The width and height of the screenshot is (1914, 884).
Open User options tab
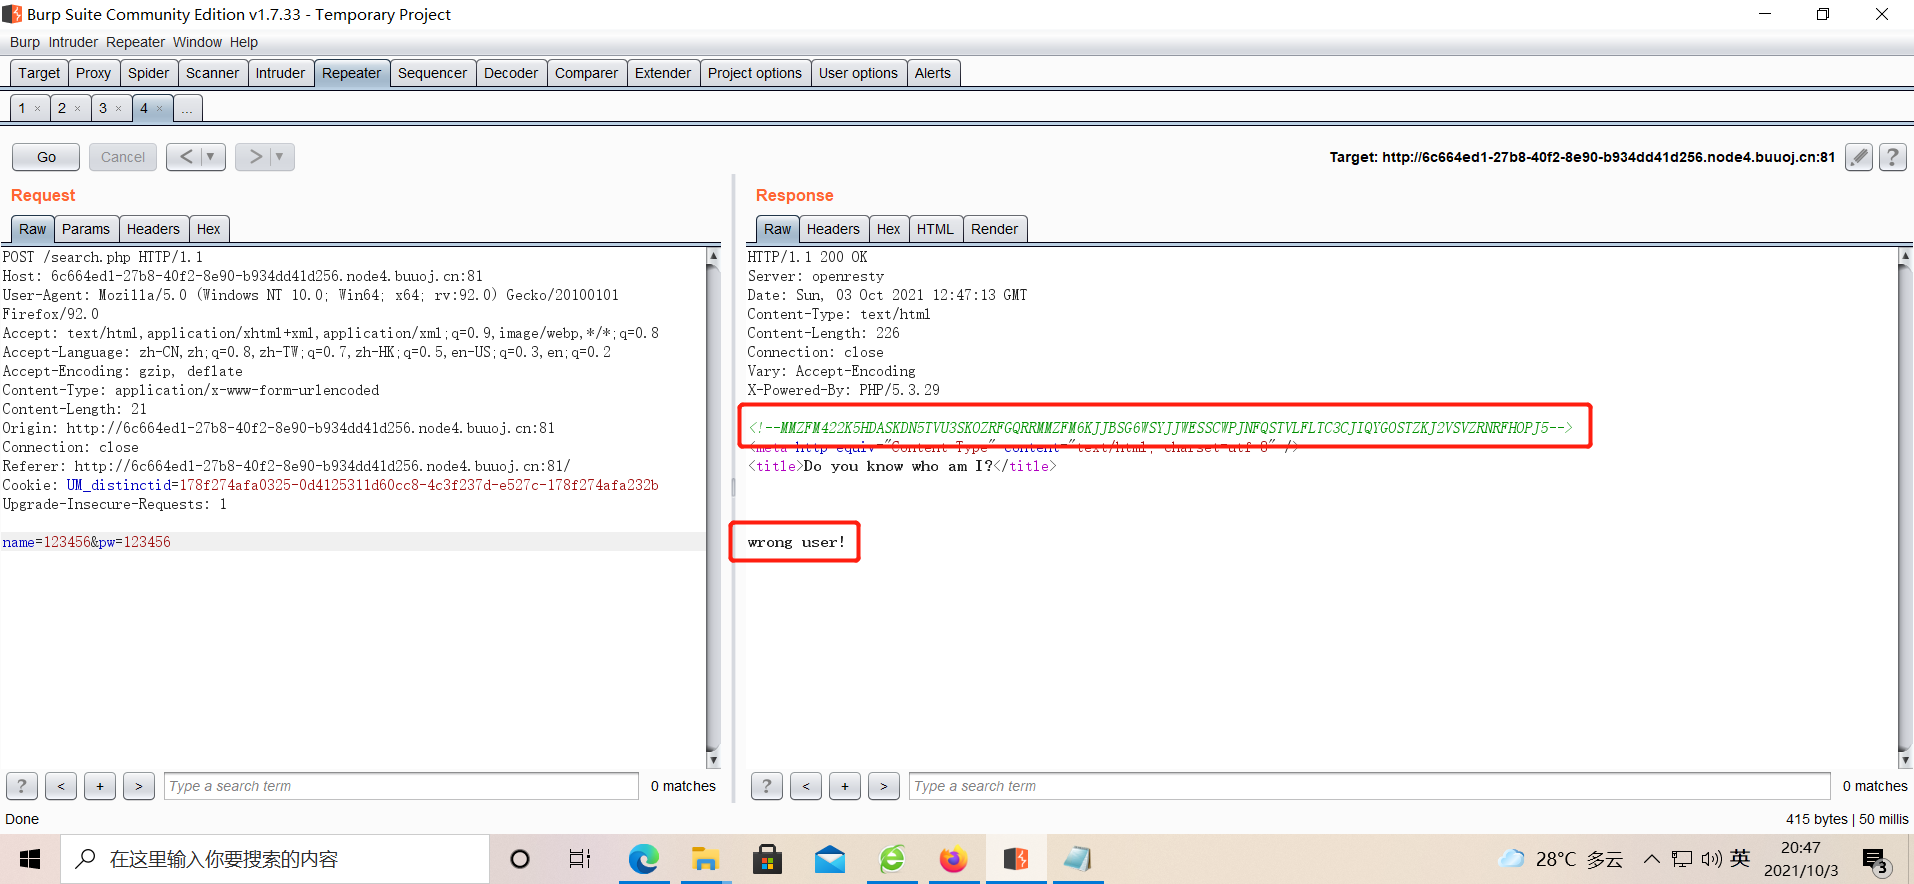(x=858, y=73)
